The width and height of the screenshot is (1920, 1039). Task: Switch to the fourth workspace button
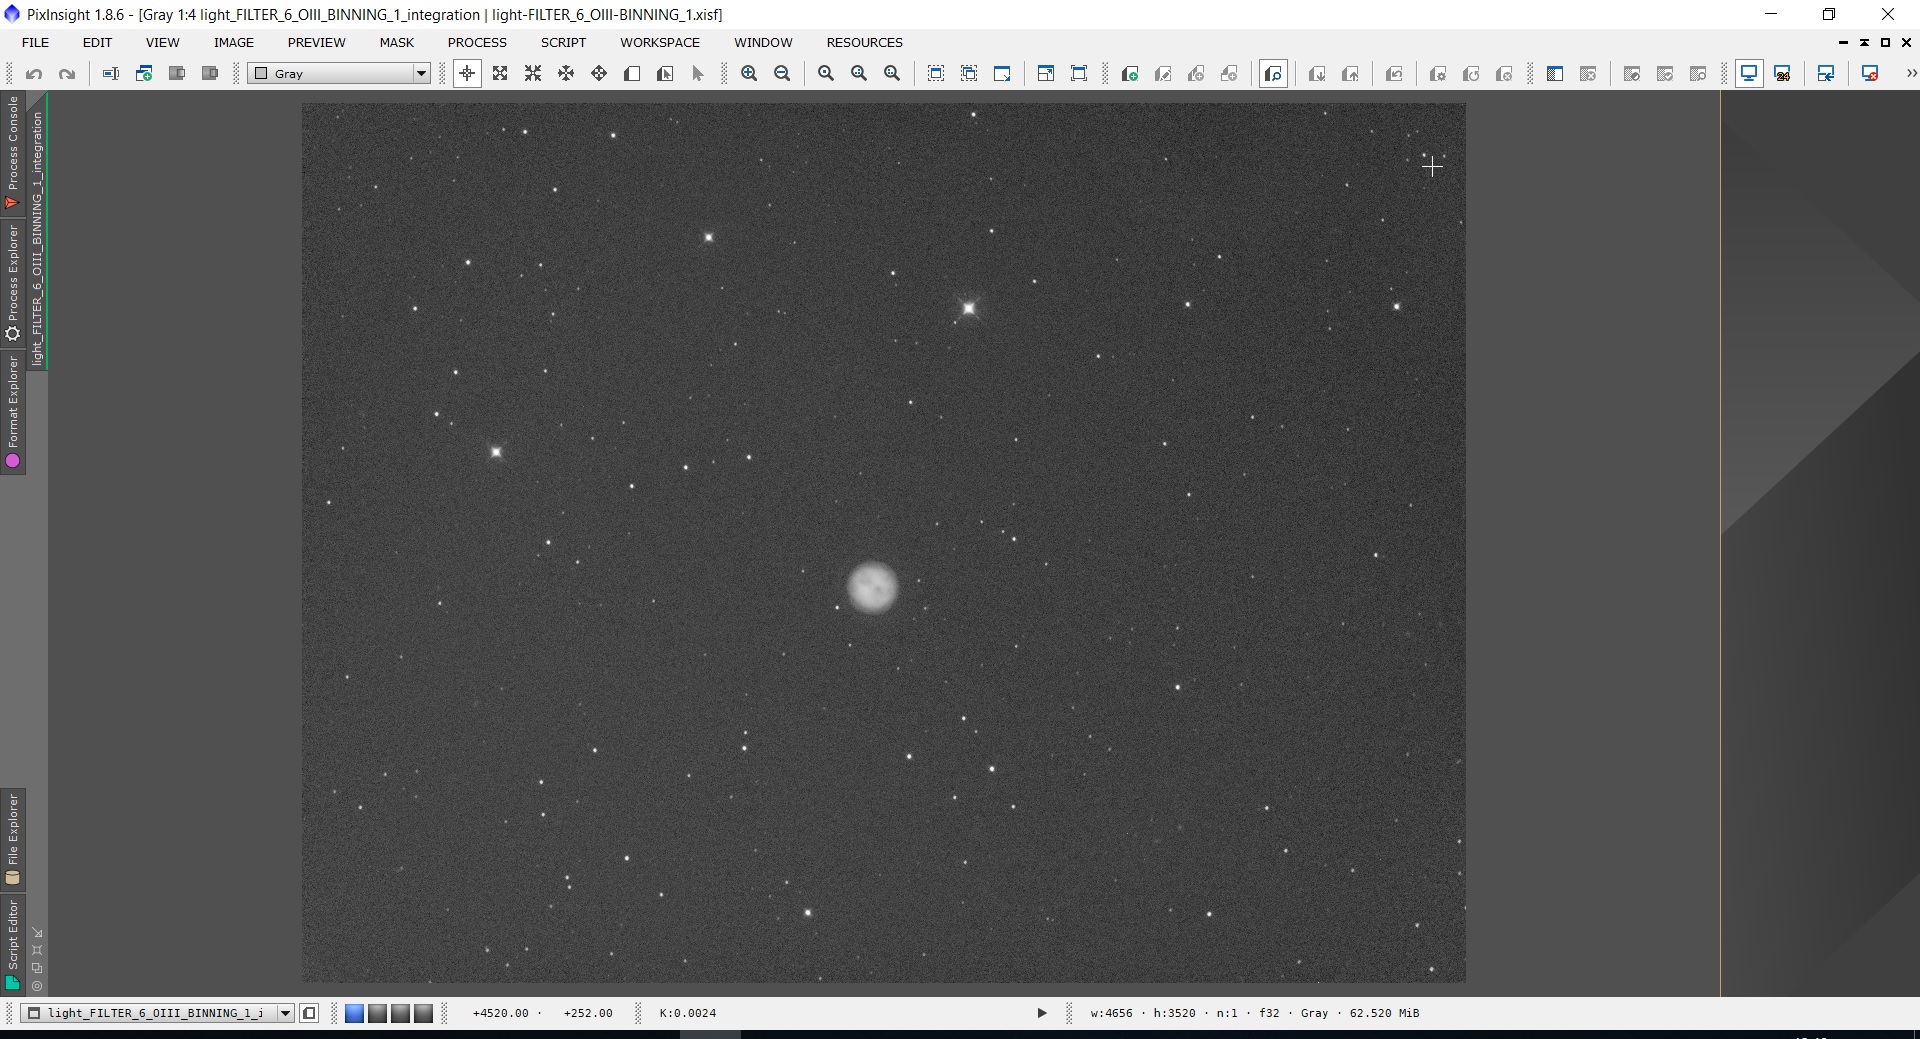pos(424,1014)
